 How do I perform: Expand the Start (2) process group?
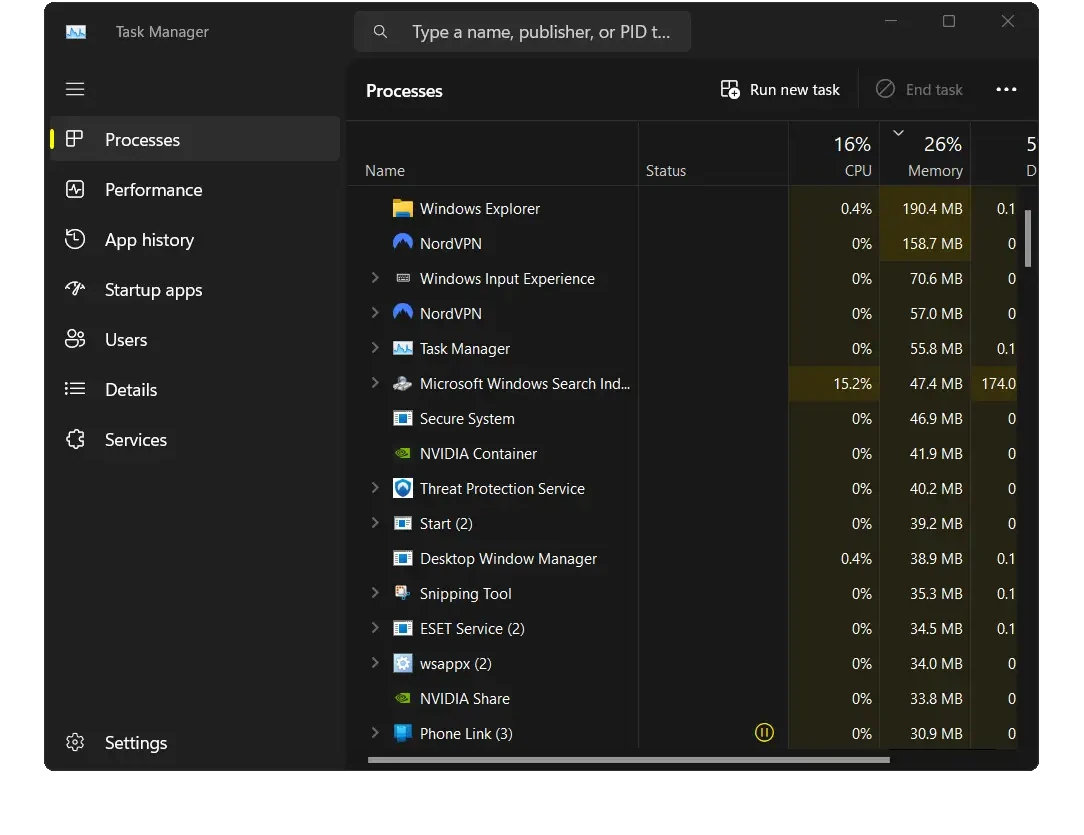(x=375, y=523)
